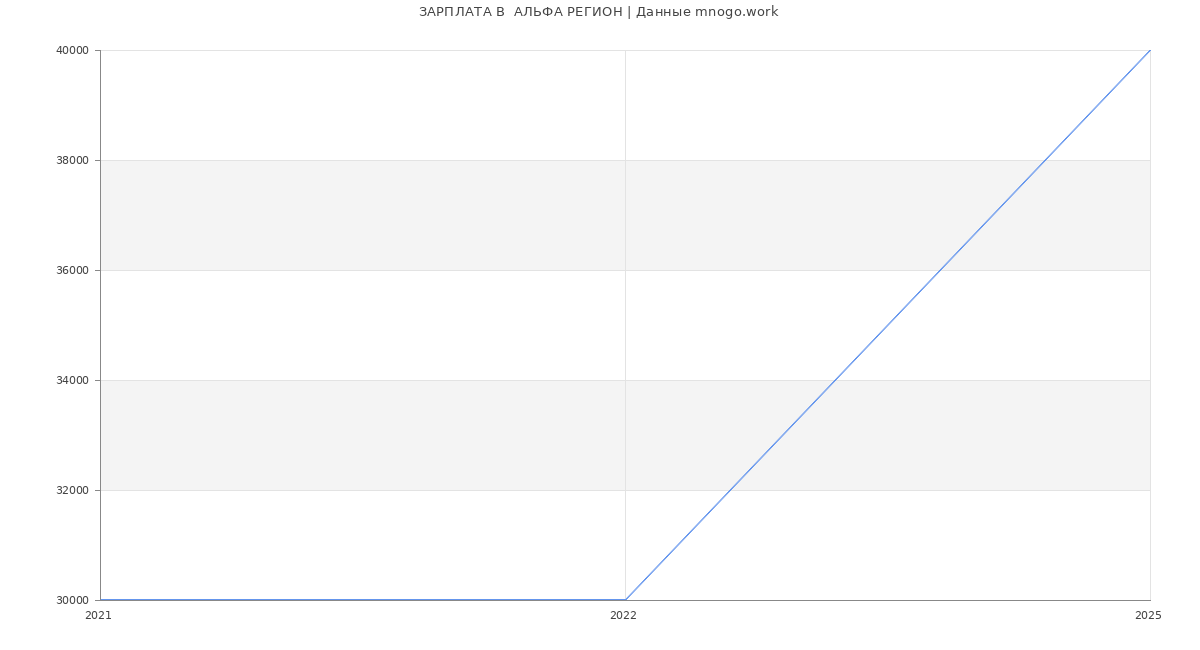Click the rising blue line where it crosses 32000
This screenshot has height=650, width=1200.
[730, 490]
